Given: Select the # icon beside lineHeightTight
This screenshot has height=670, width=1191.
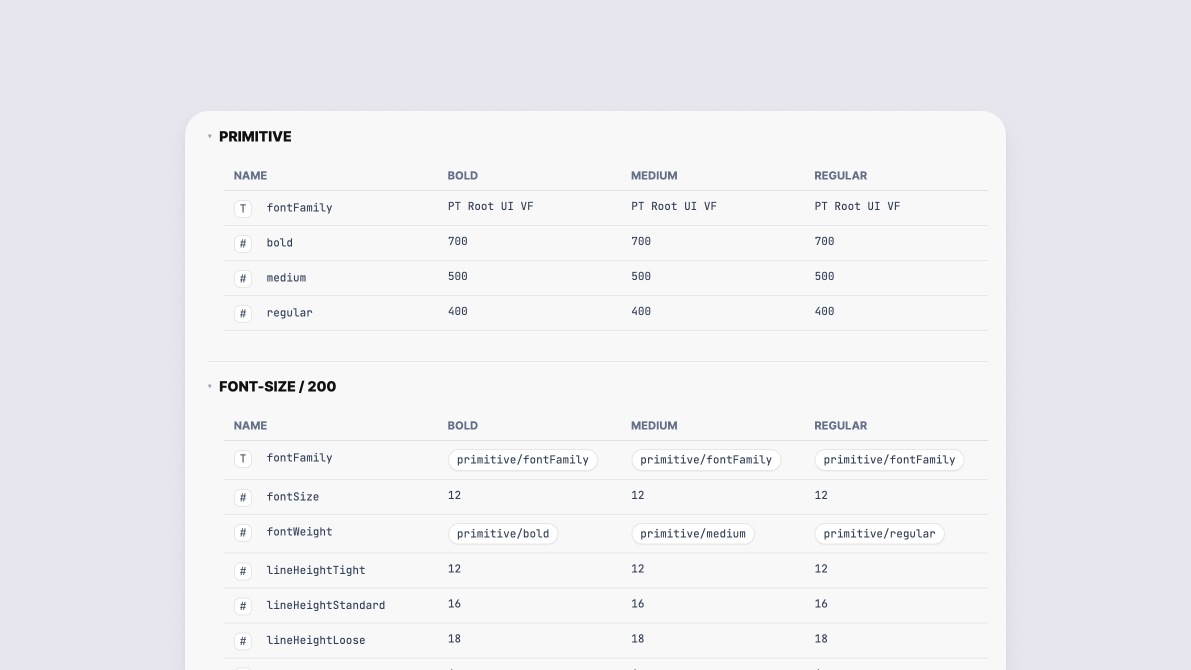Looking at the screenshot, I should tap(243, 570).
